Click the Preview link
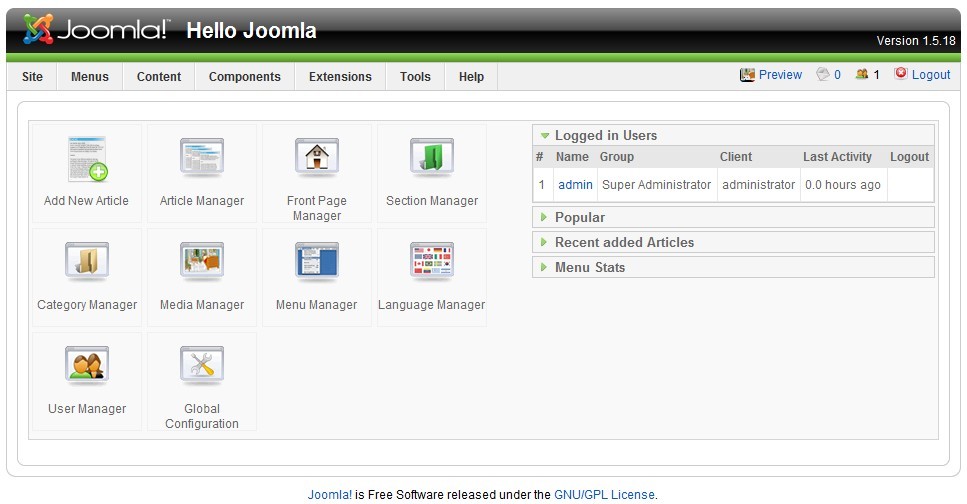Image resolution: width=967 pixels, height=504 pixels. click(x=780, y=75)
